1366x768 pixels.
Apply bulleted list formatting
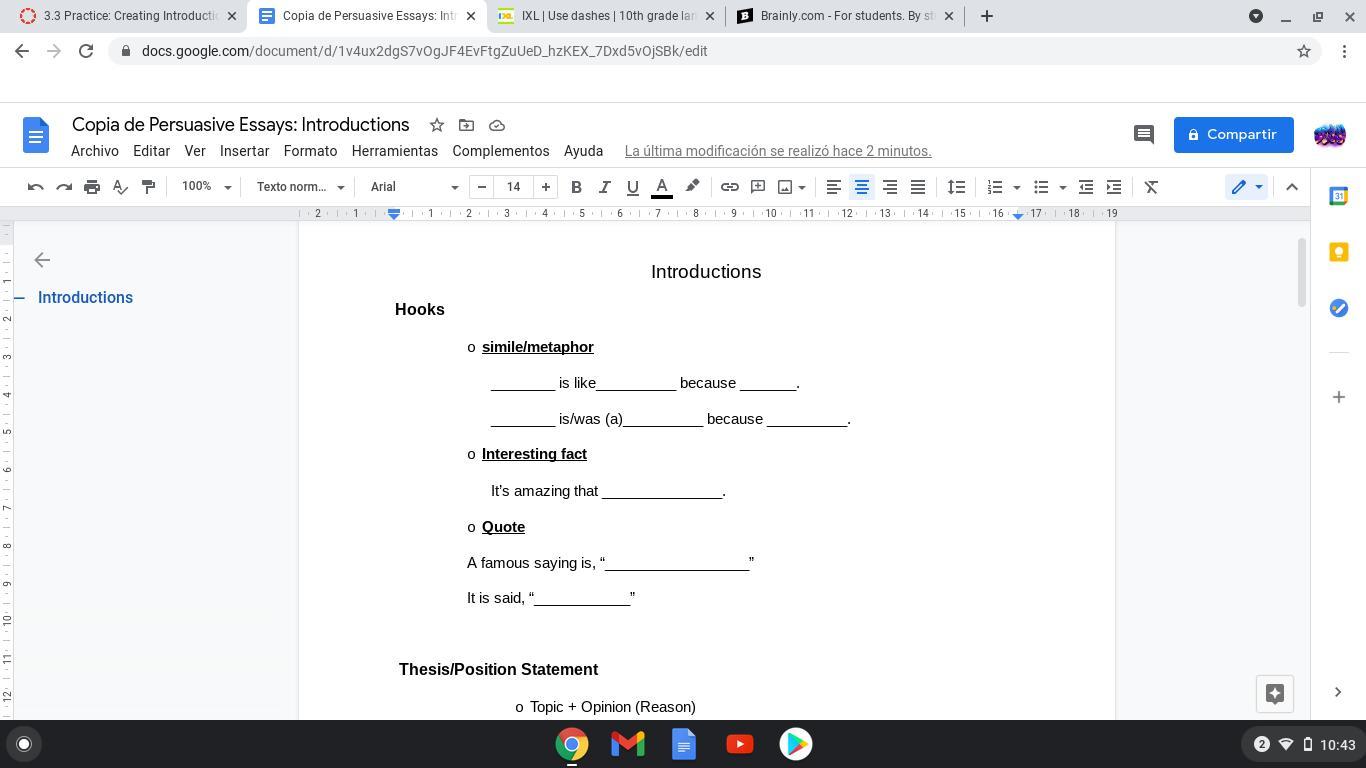pos(1041,187)
